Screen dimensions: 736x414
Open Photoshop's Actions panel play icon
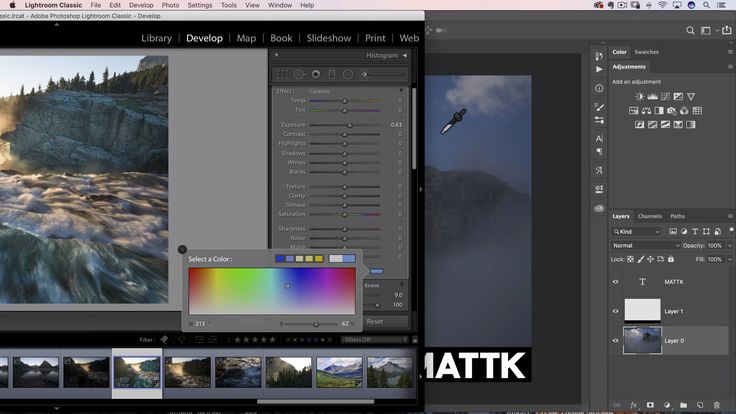[x=599, y=69]
